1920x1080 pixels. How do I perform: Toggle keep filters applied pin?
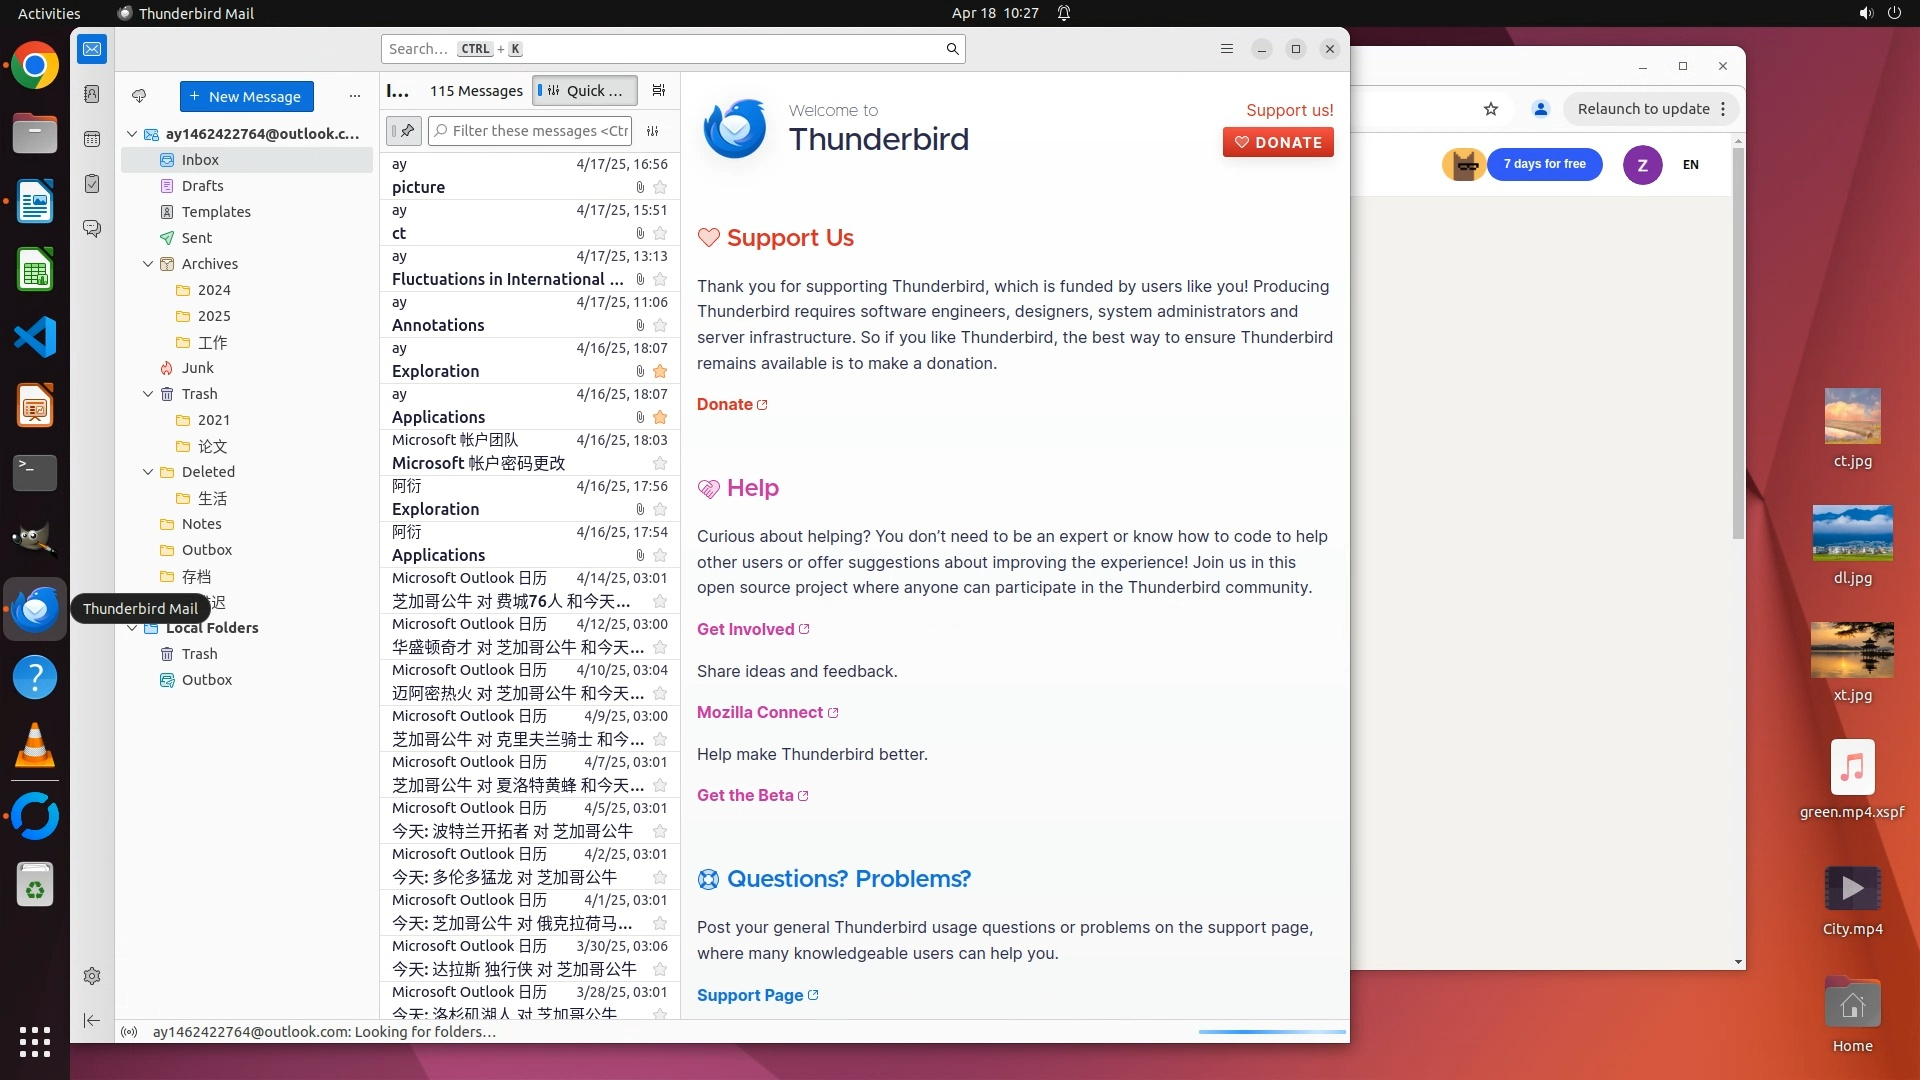coord(404,131)
